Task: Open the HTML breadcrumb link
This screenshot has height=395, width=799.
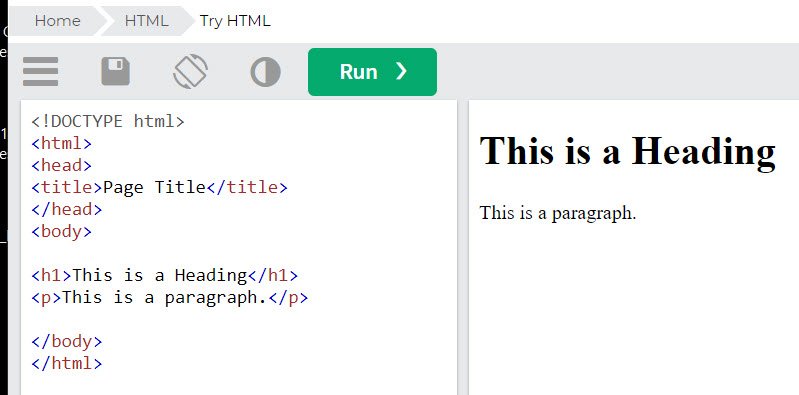Action: [146, 21]
